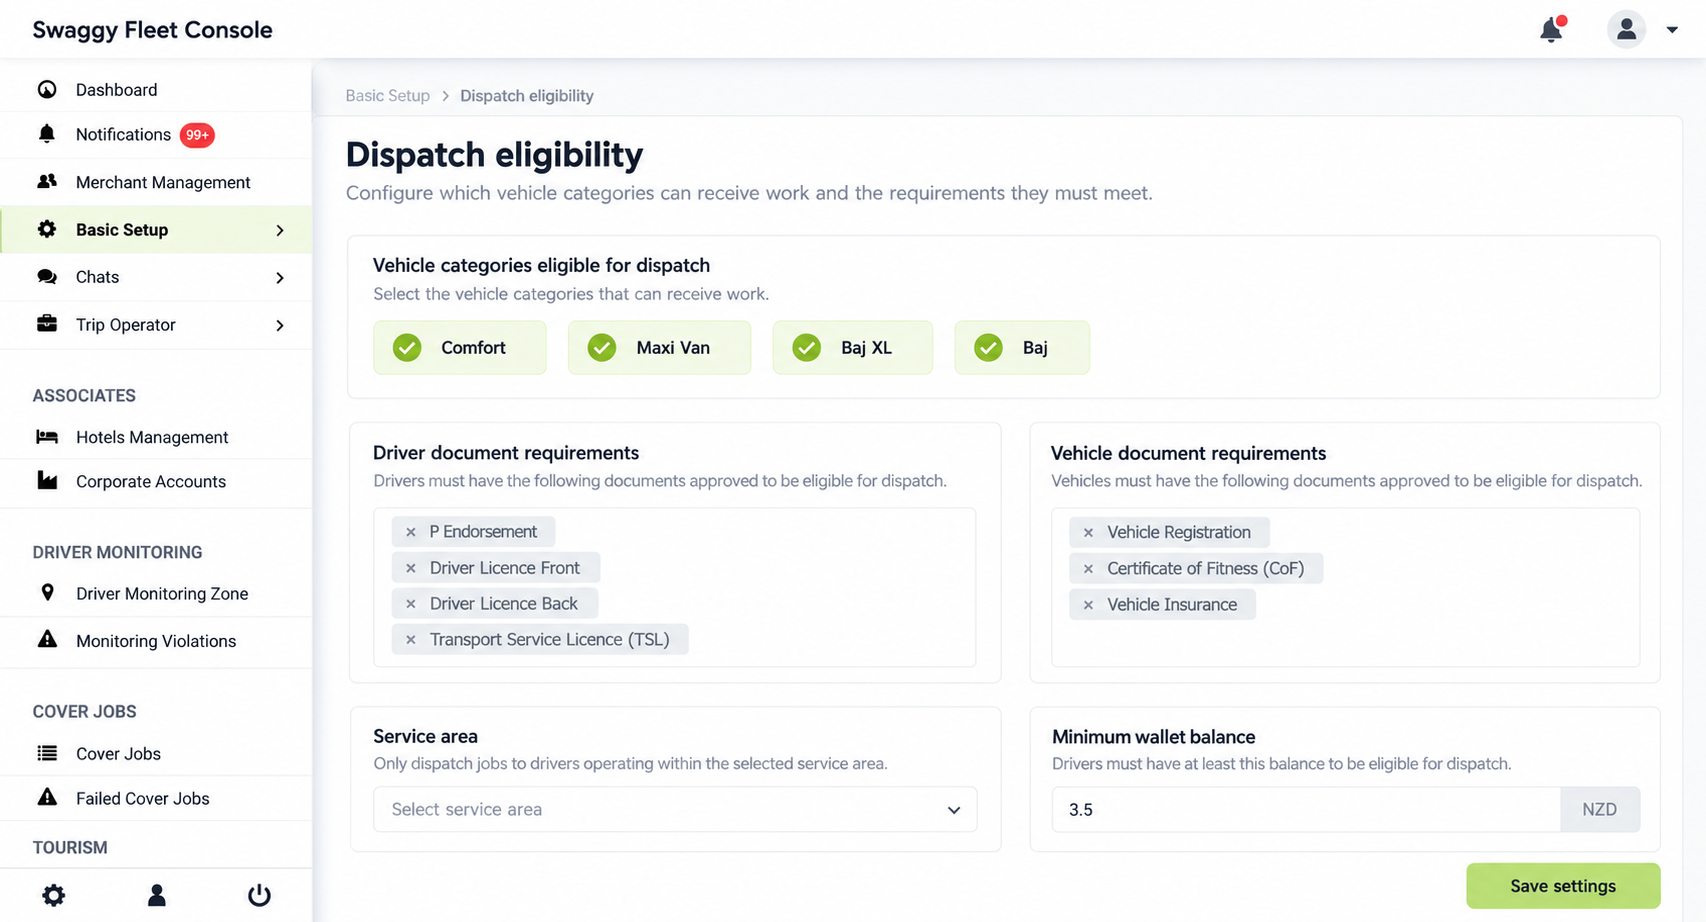Click the Dashboard gauge icon

47,89
